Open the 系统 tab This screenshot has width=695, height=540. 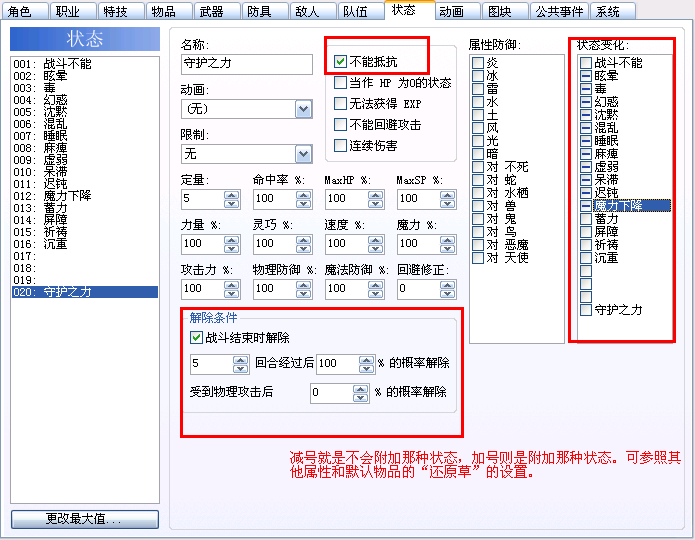pos(612,11)
